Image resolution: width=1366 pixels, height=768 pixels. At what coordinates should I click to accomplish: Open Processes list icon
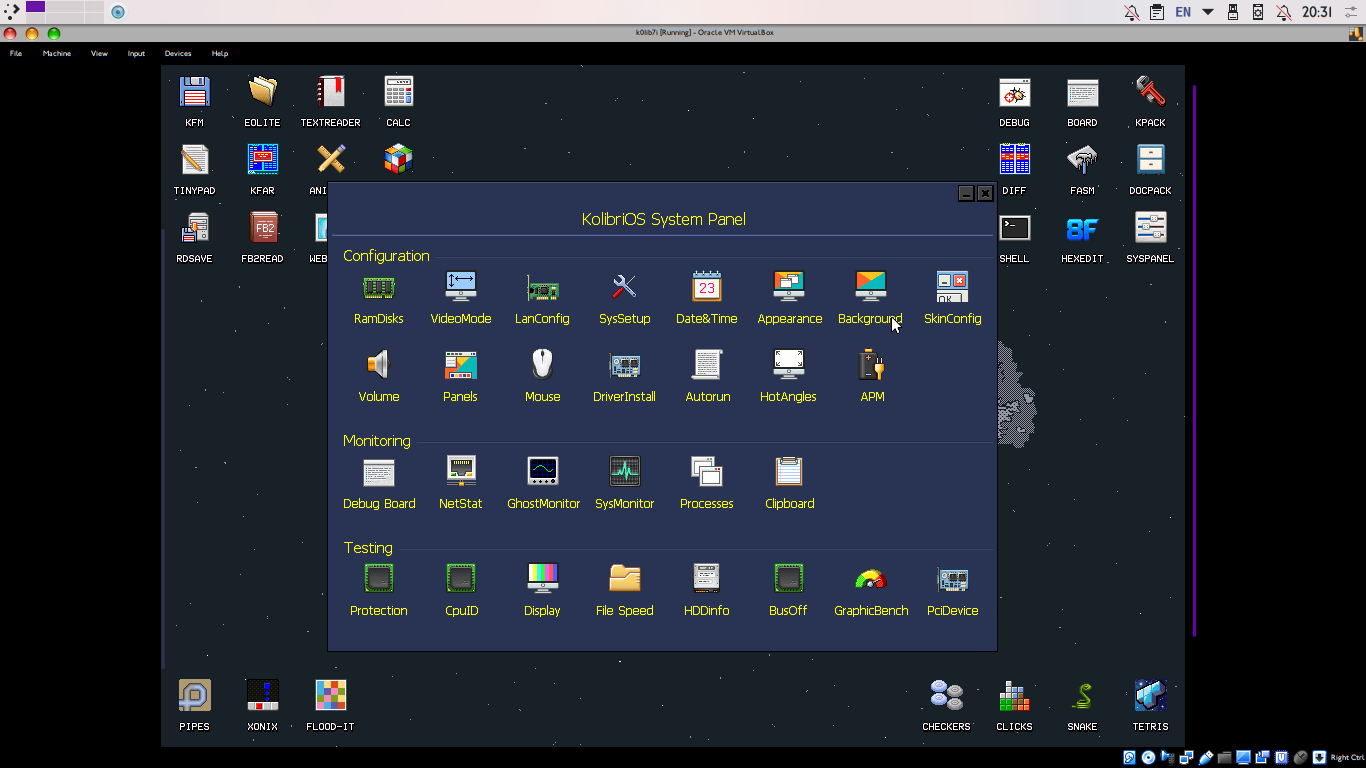(x=707, y=472)
